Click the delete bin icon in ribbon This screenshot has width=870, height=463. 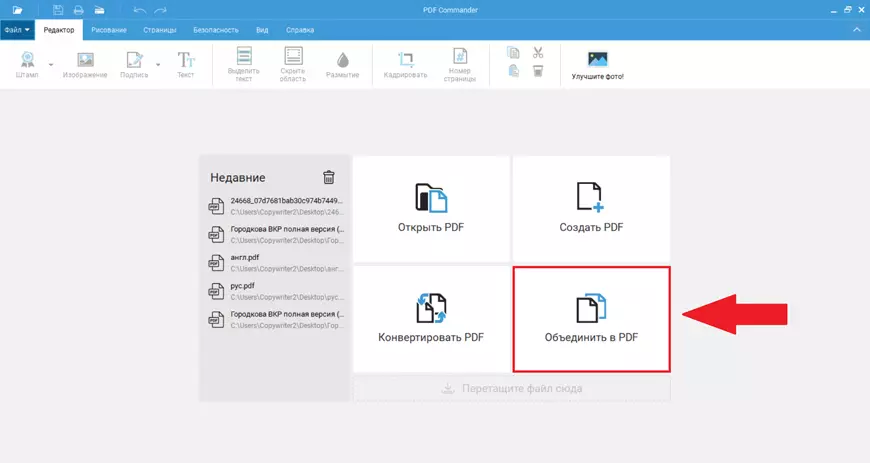point(538,71)
